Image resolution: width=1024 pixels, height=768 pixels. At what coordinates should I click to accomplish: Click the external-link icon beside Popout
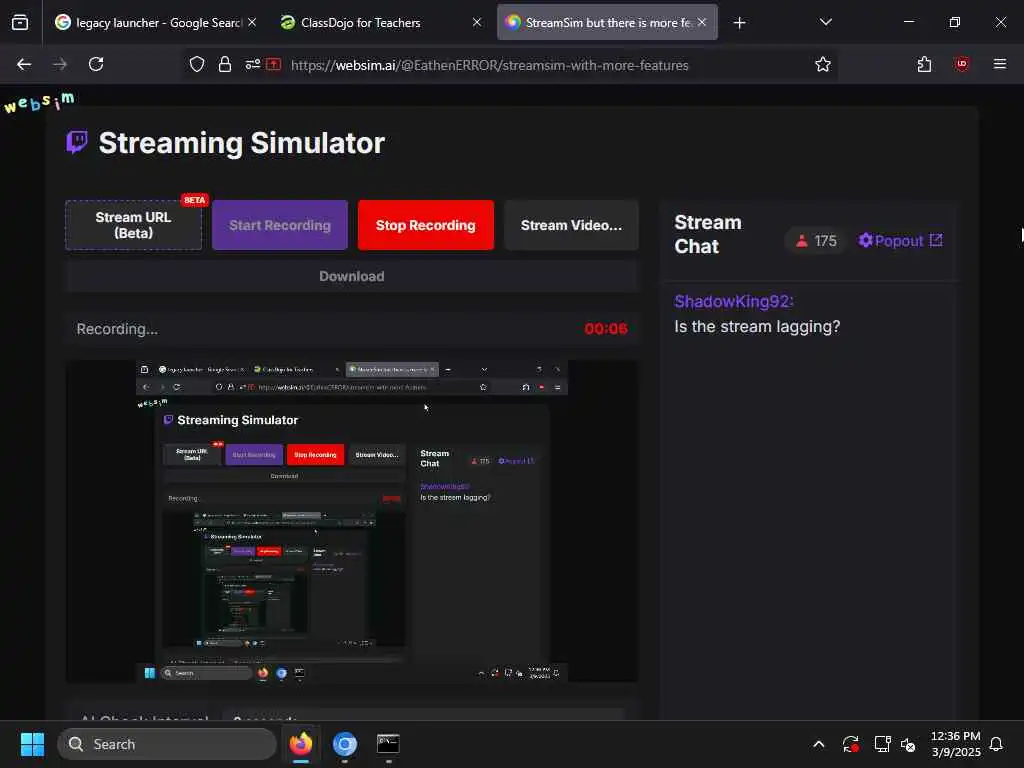[936, 240]
